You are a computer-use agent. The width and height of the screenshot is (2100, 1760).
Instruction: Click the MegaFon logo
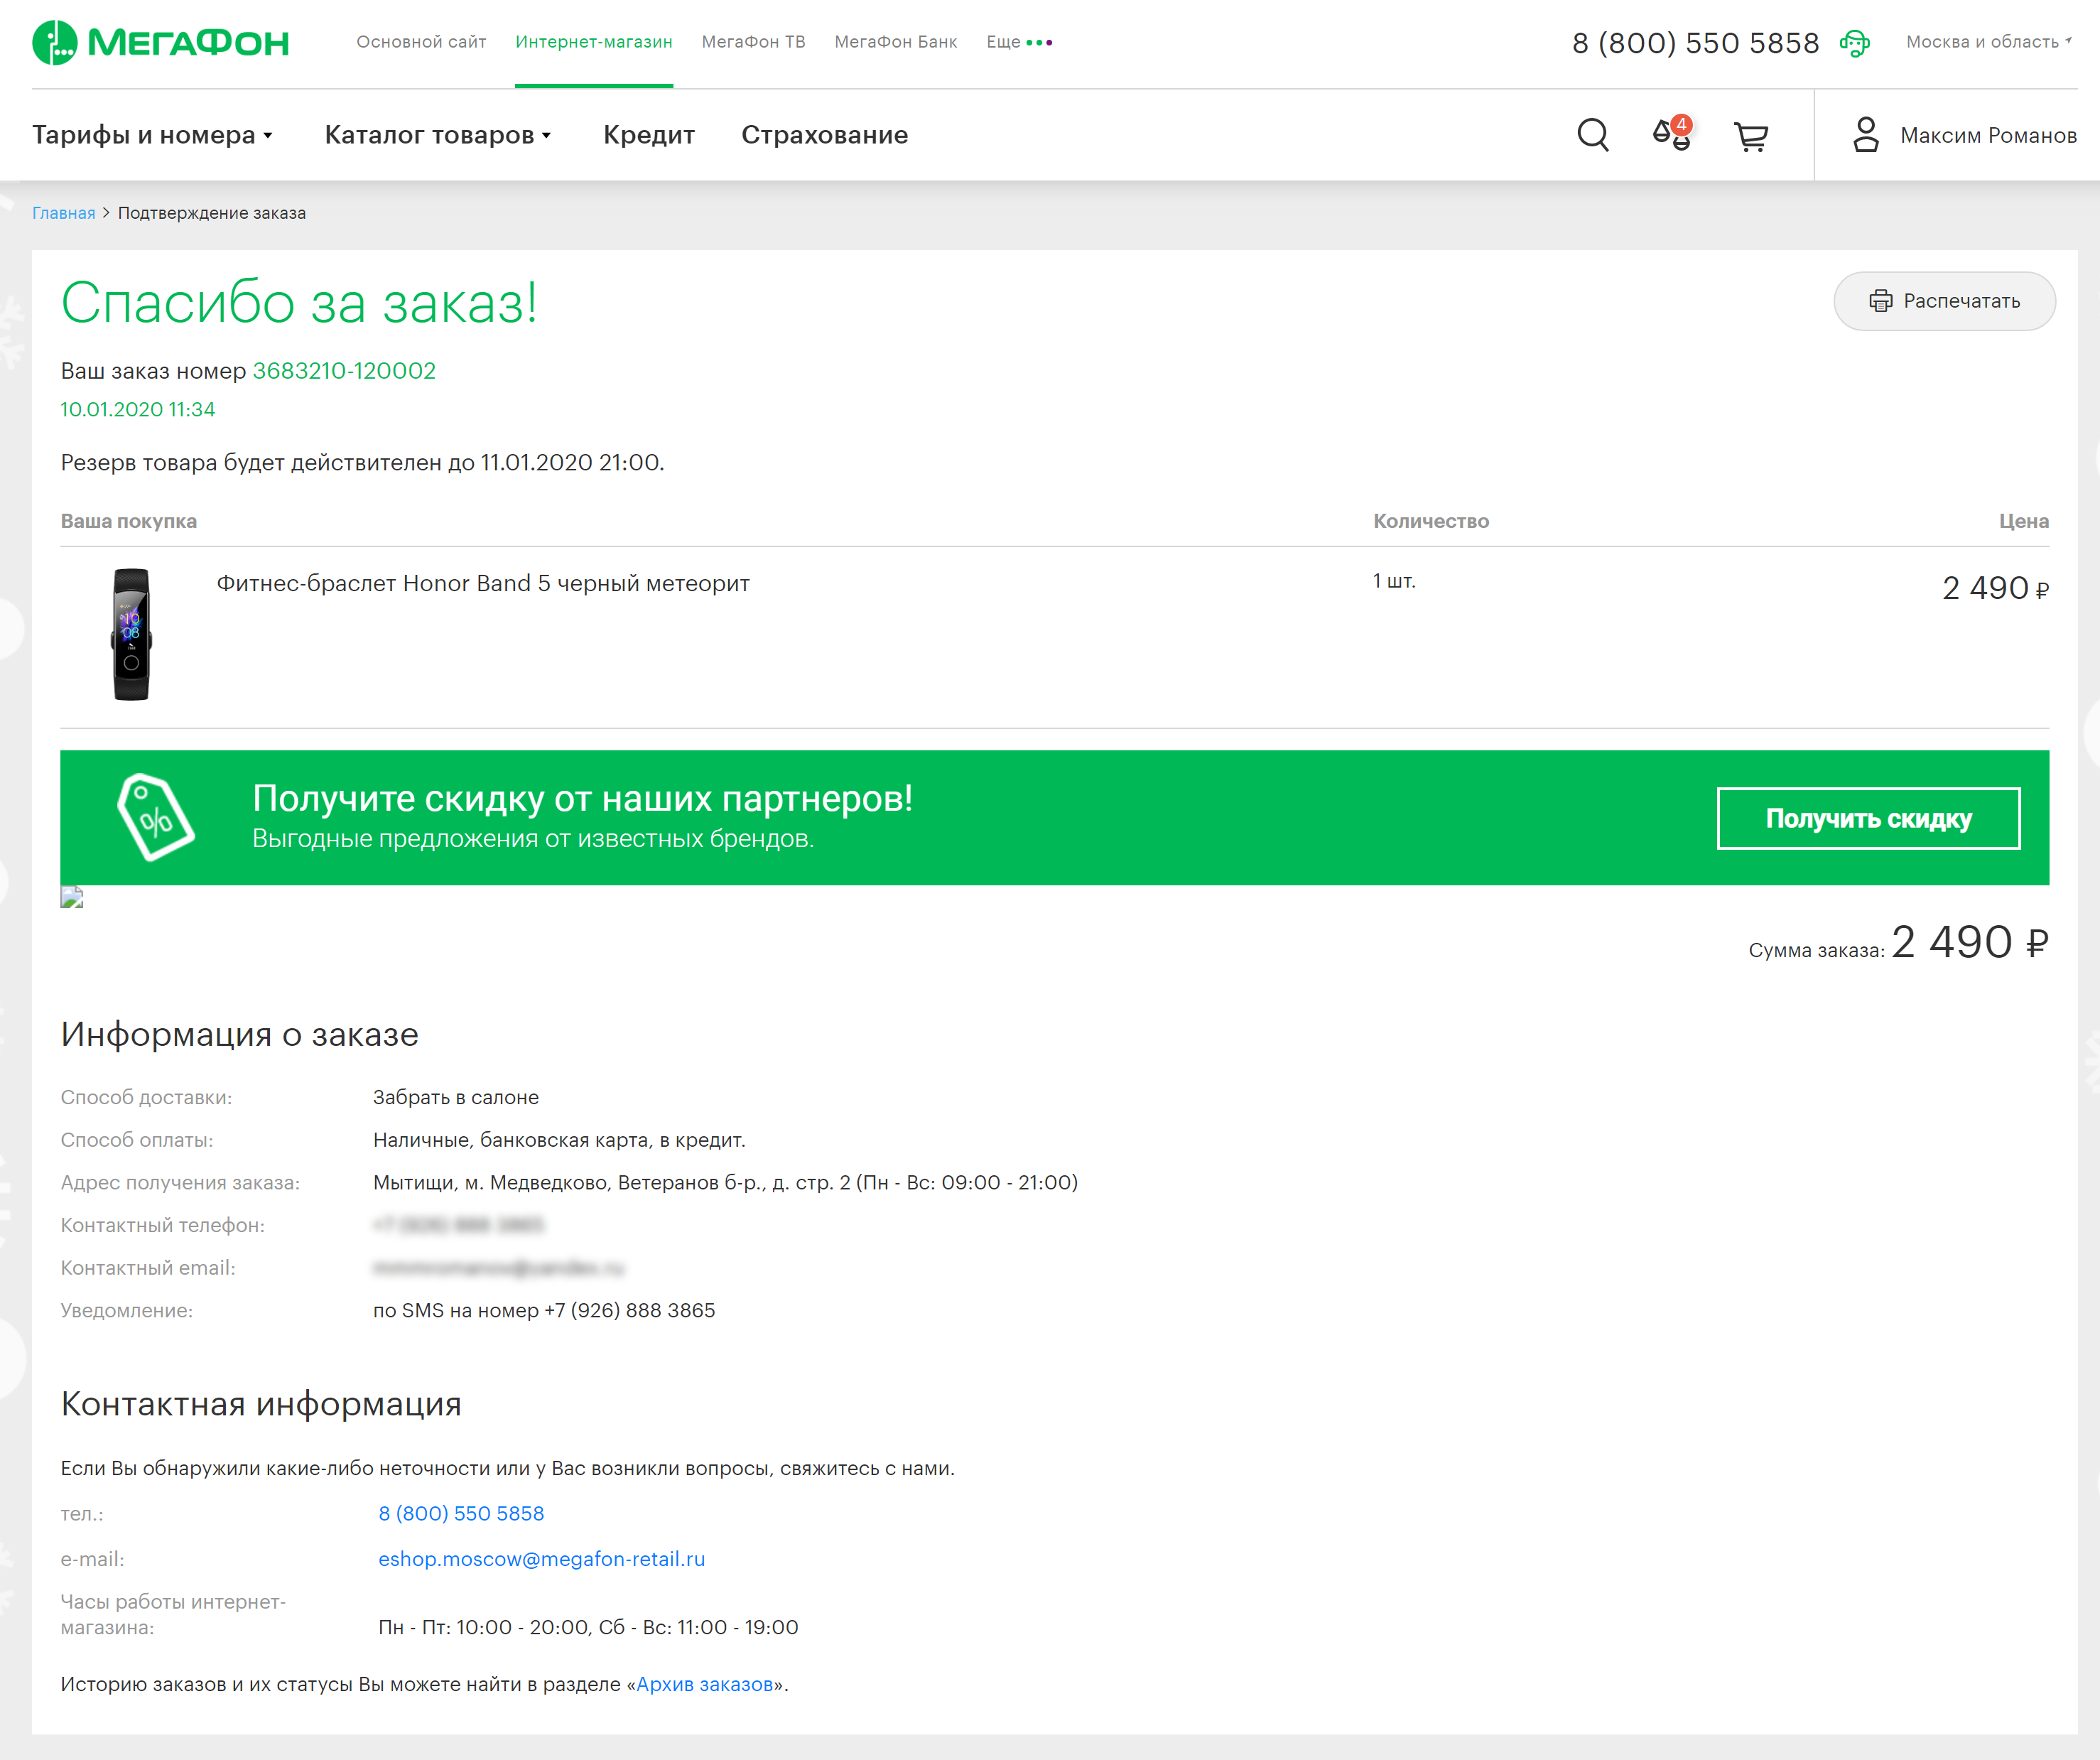pos(160,43)
